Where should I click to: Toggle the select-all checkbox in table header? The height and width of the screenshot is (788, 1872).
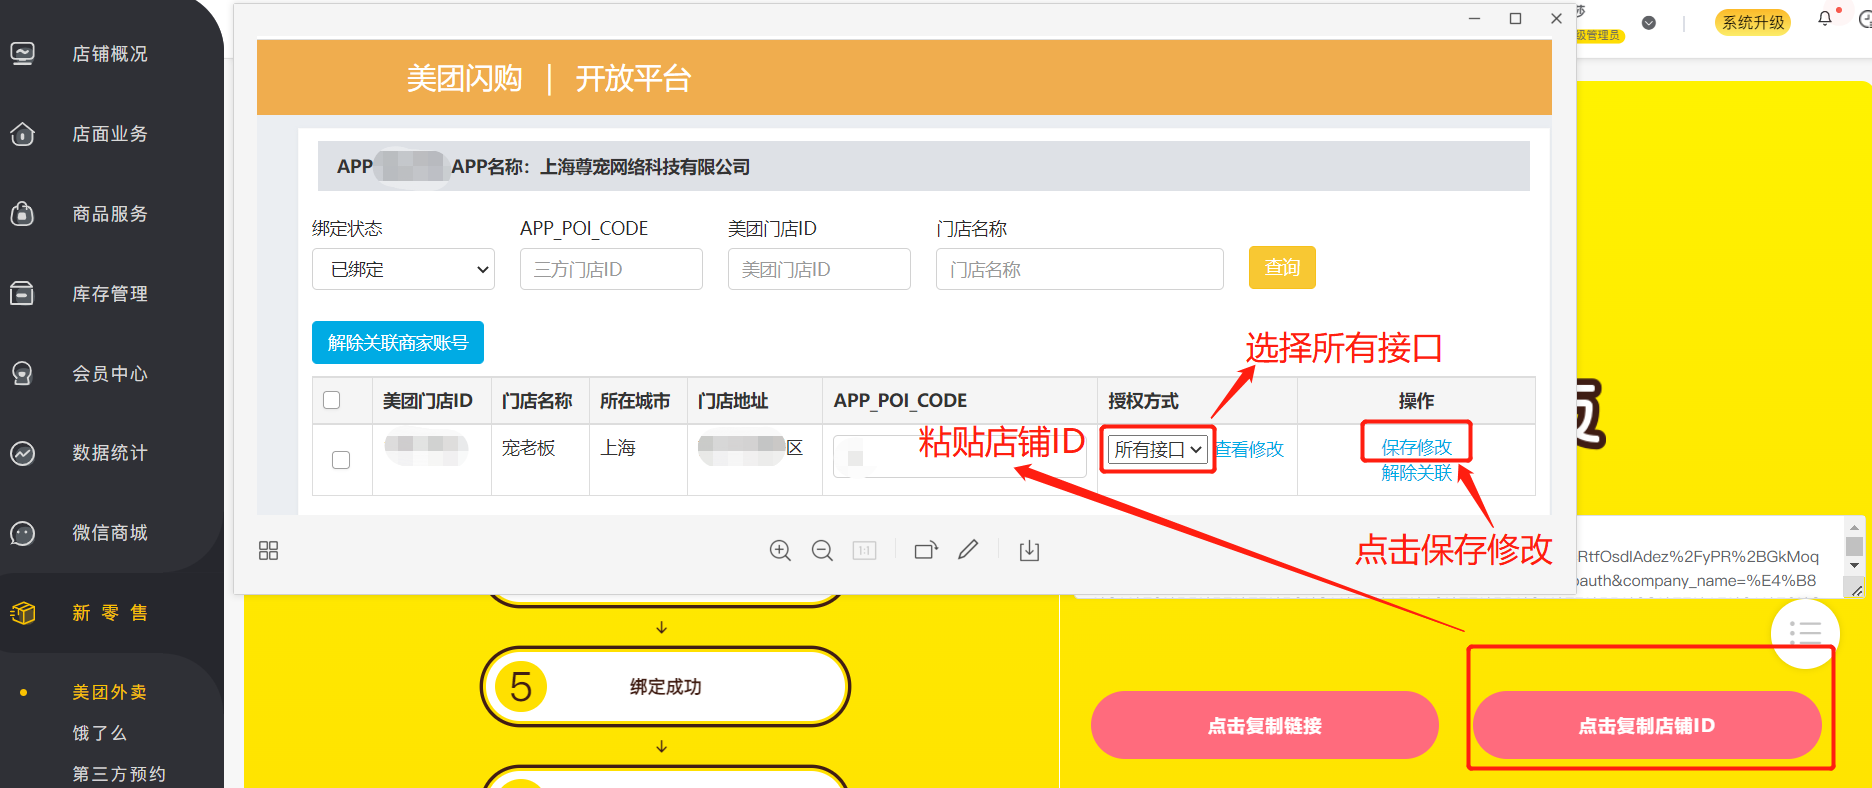pos(332,400)
